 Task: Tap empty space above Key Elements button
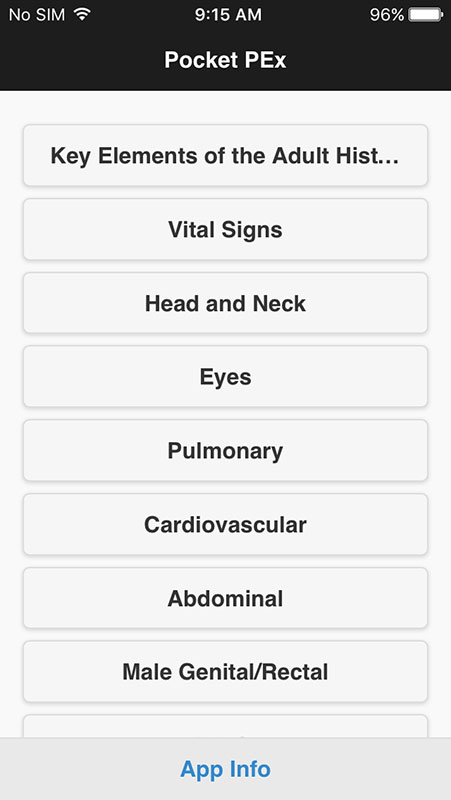pos(225,108)
